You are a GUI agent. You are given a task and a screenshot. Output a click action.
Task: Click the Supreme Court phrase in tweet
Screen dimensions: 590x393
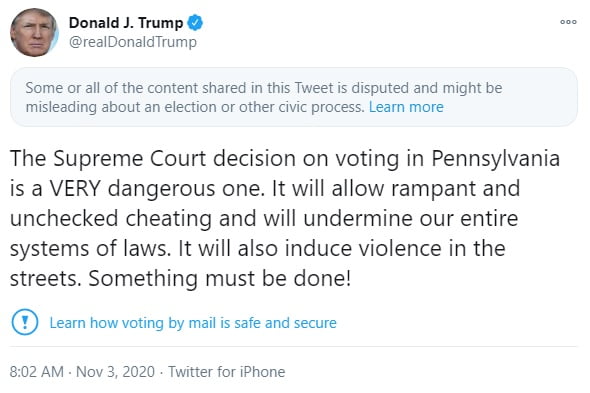(129, 159)
